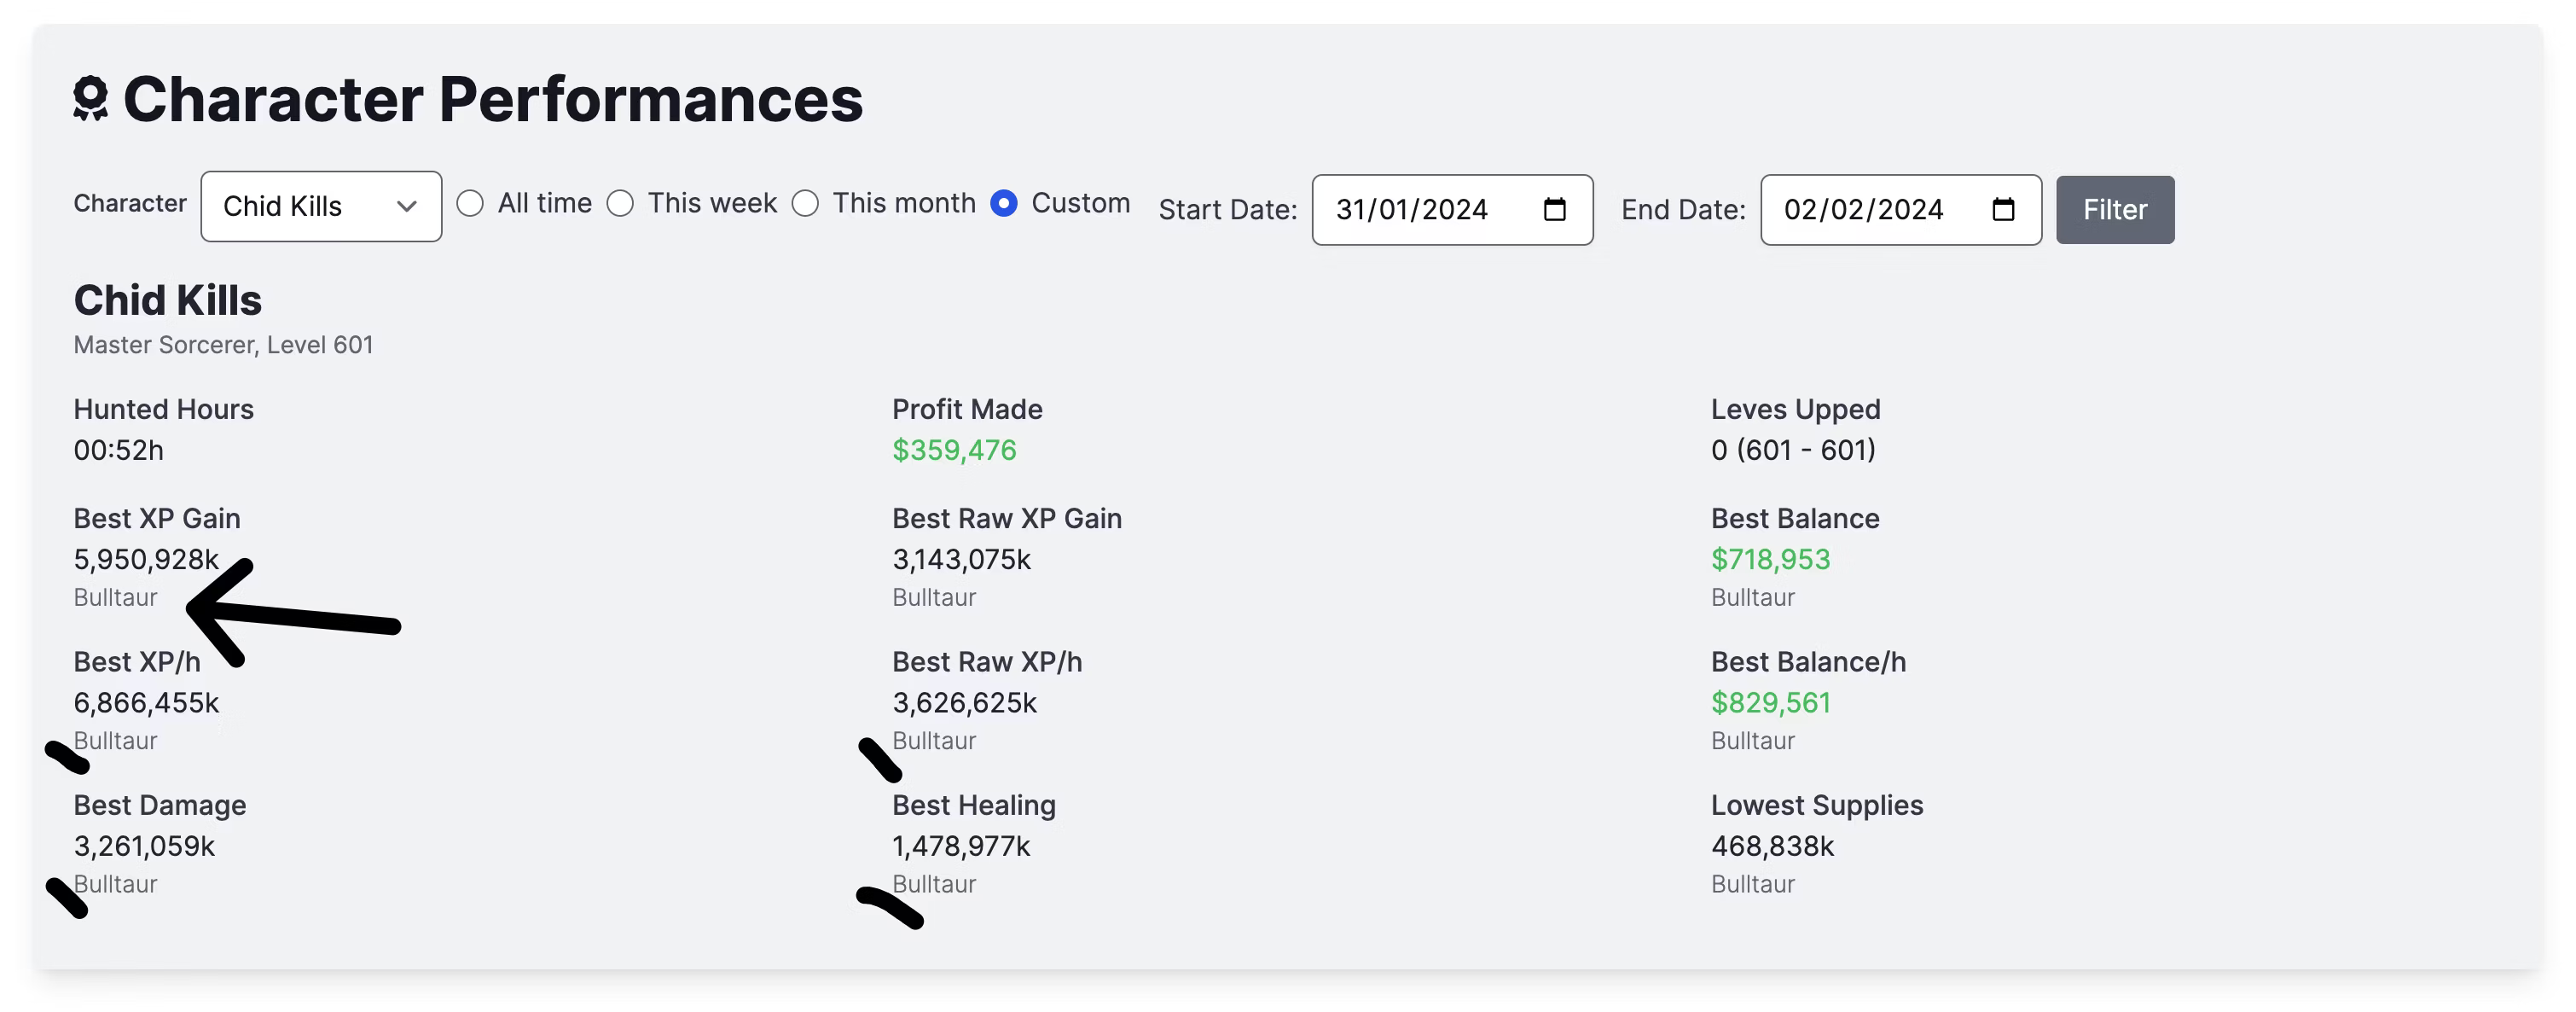Open the Chid Kills character selector
Image resolution: width=2576 pixels, height=1012 pixels.
coord(321,207)
